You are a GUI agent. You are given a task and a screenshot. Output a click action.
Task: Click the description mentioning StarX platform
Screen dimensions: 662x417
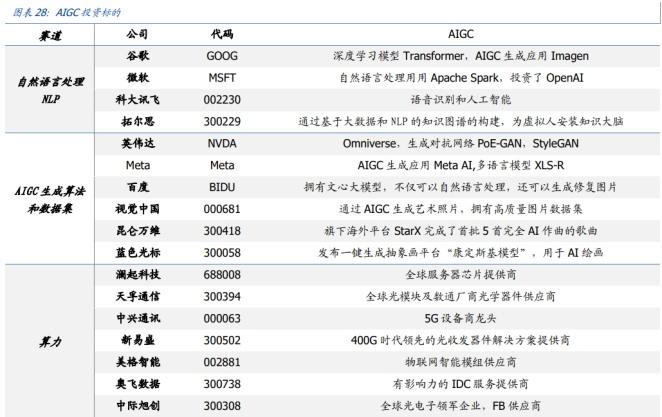(x=461, y=231)
